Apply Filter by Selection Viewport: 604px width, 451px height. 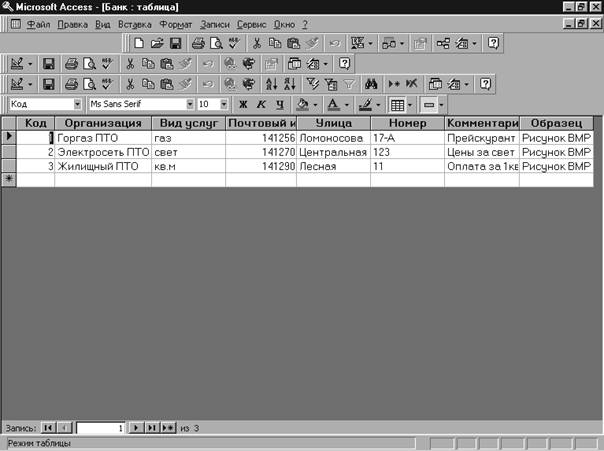pyautogui.click(x=313, y=84)
